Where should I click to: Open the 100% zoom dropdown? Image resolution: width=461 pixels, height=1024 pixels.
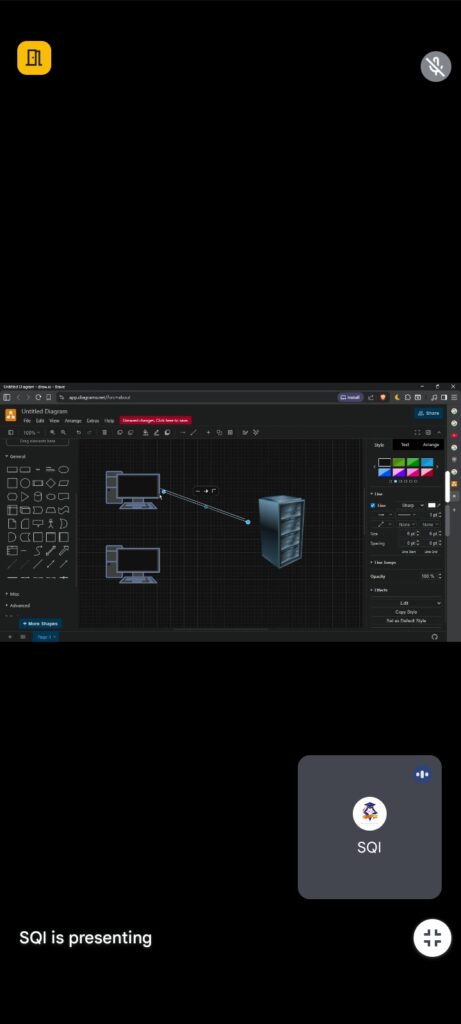[31, 432]
